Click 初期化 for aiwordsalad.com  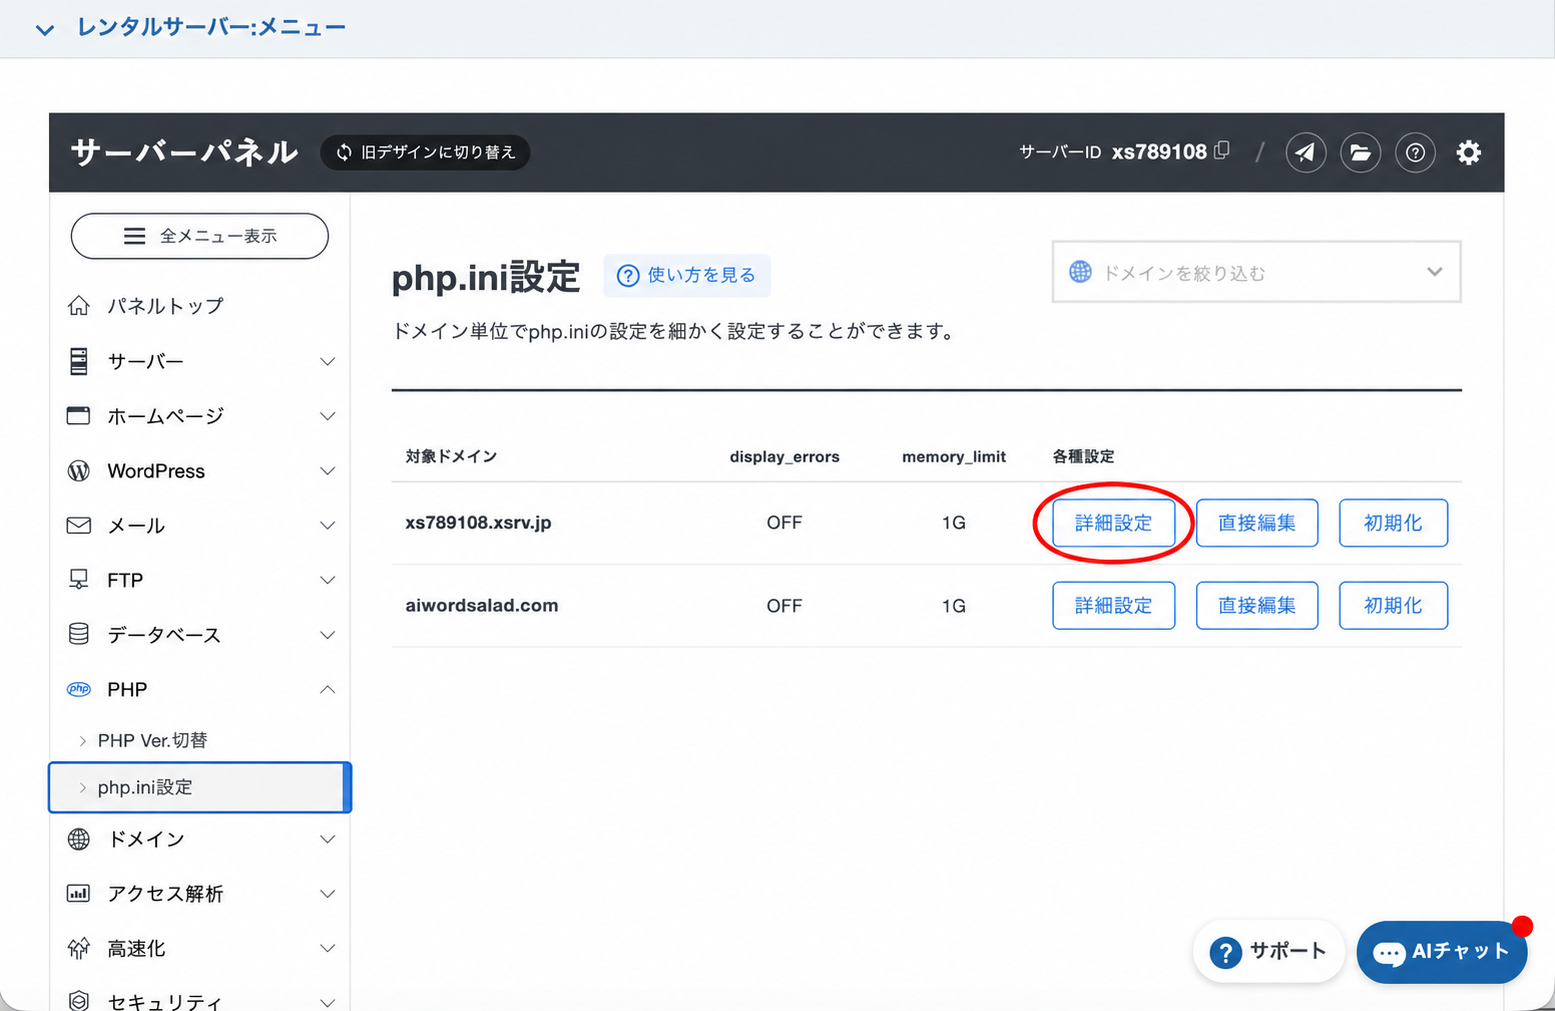(1393, 605)
